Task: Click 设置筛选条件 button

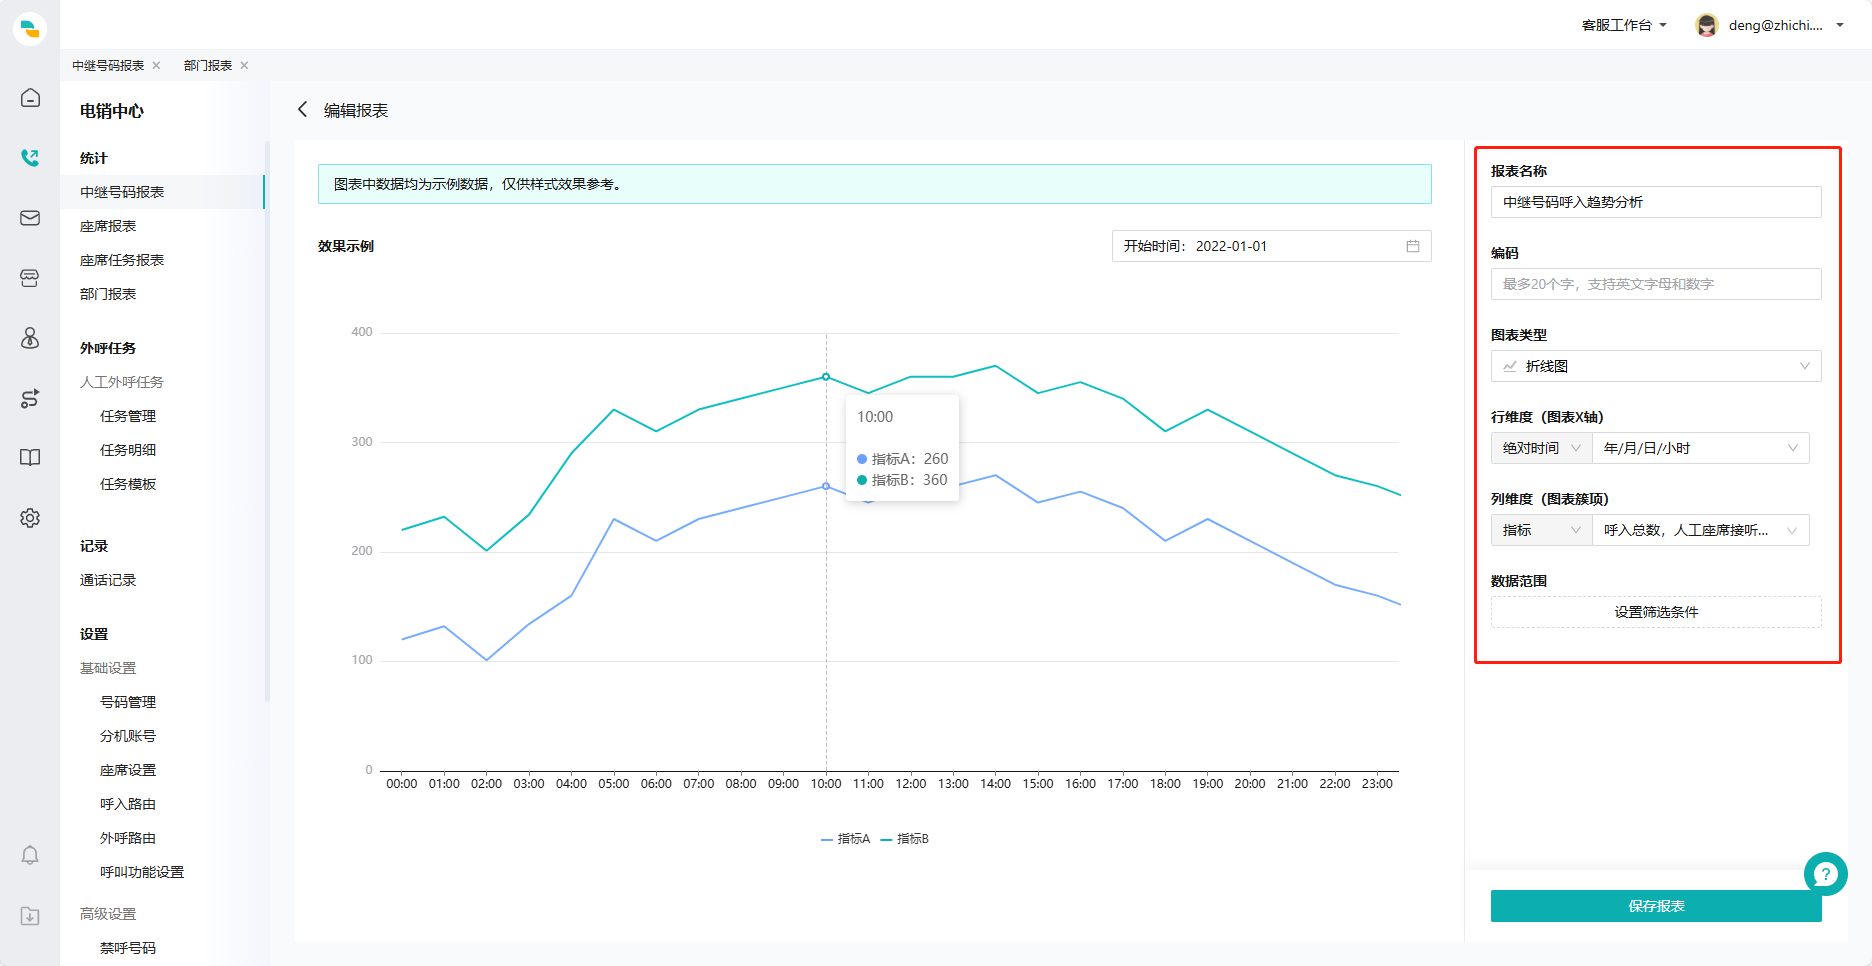Action: pos(1656,612)
